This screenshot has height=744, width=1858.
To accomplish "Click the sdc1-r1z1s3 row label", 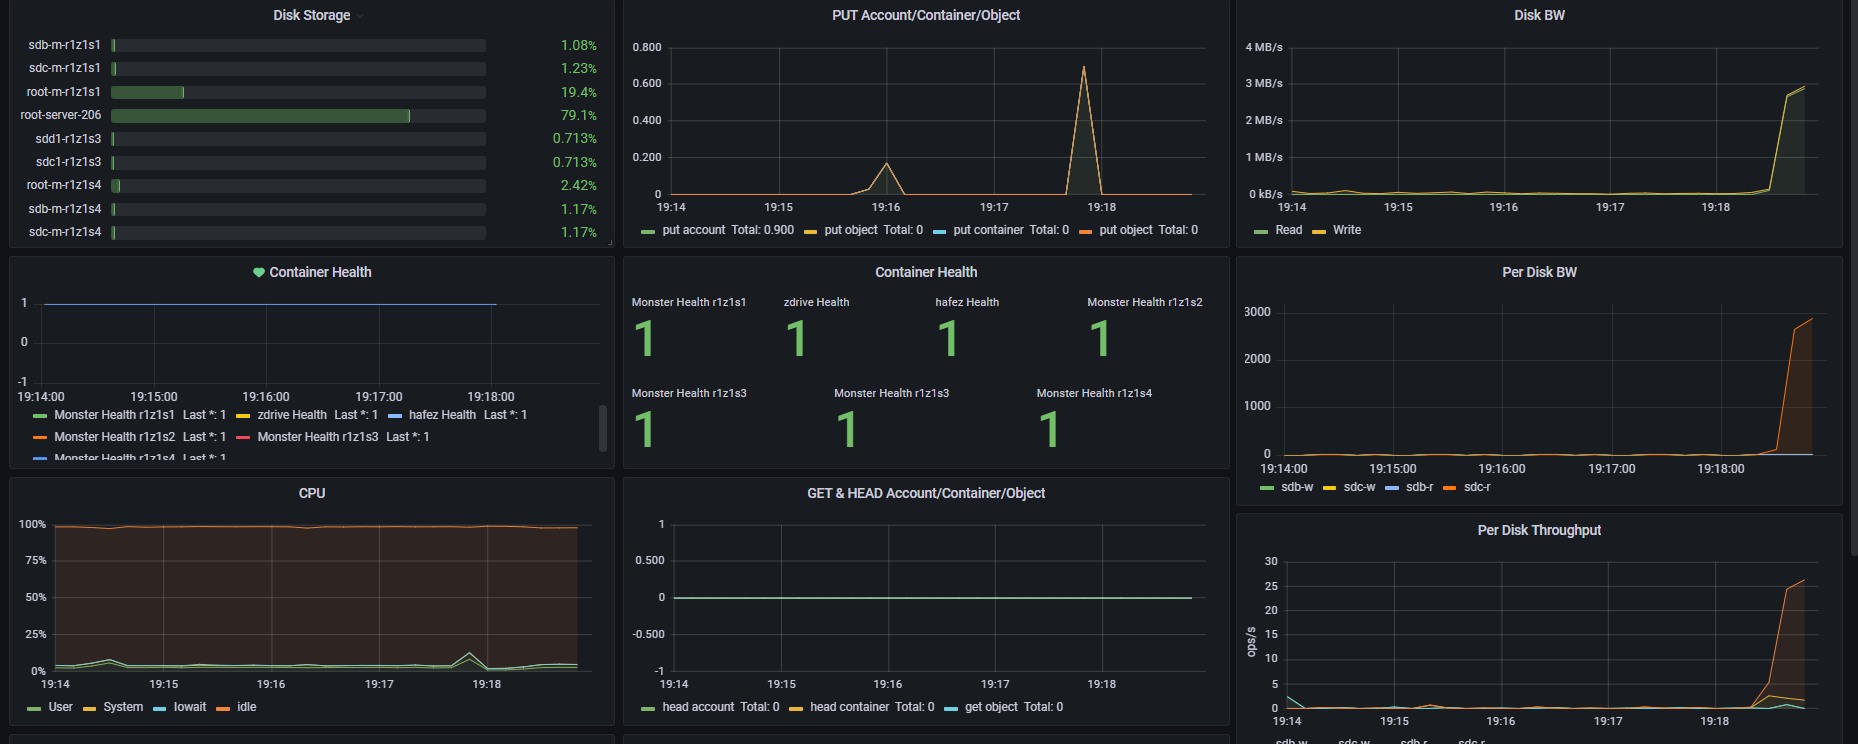I will pos(68,162).
